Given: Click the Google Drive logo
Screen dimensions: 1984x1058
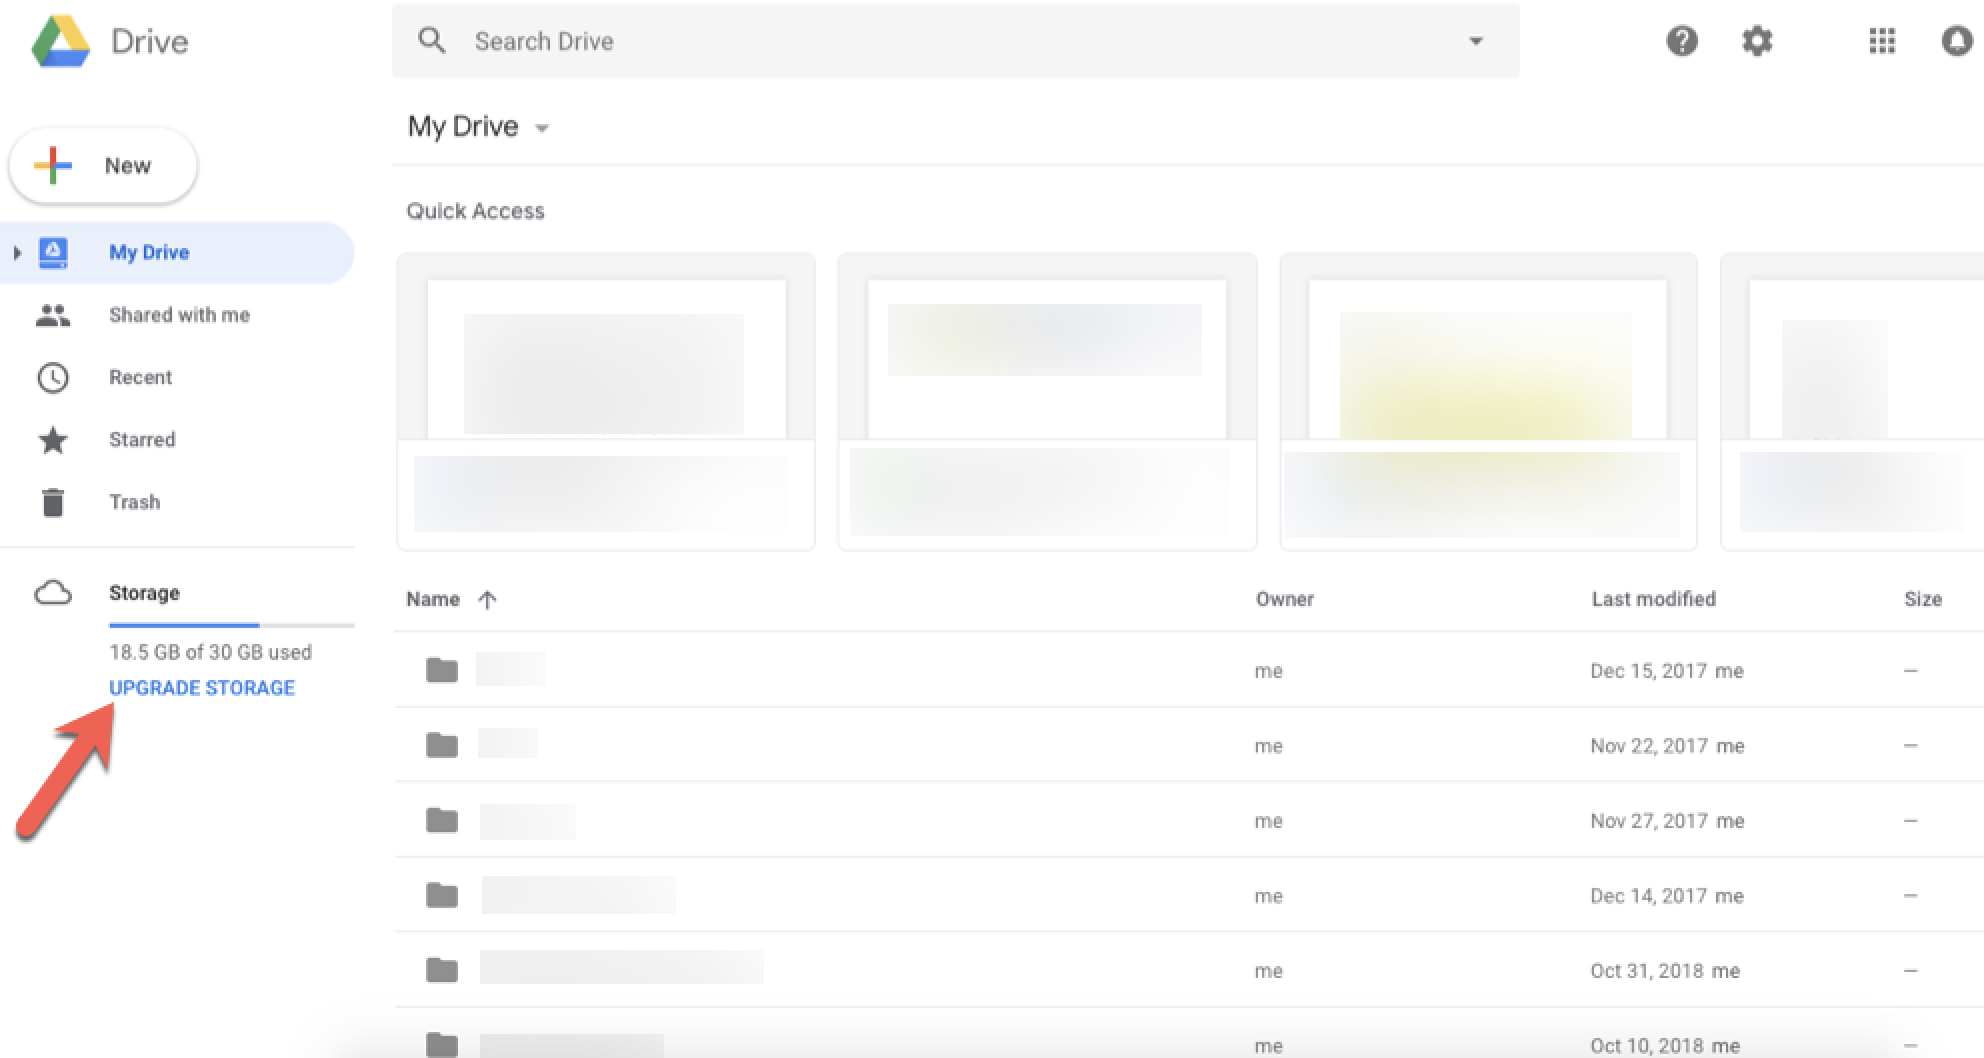Looking at the screenshot, I should coord(61,42).
